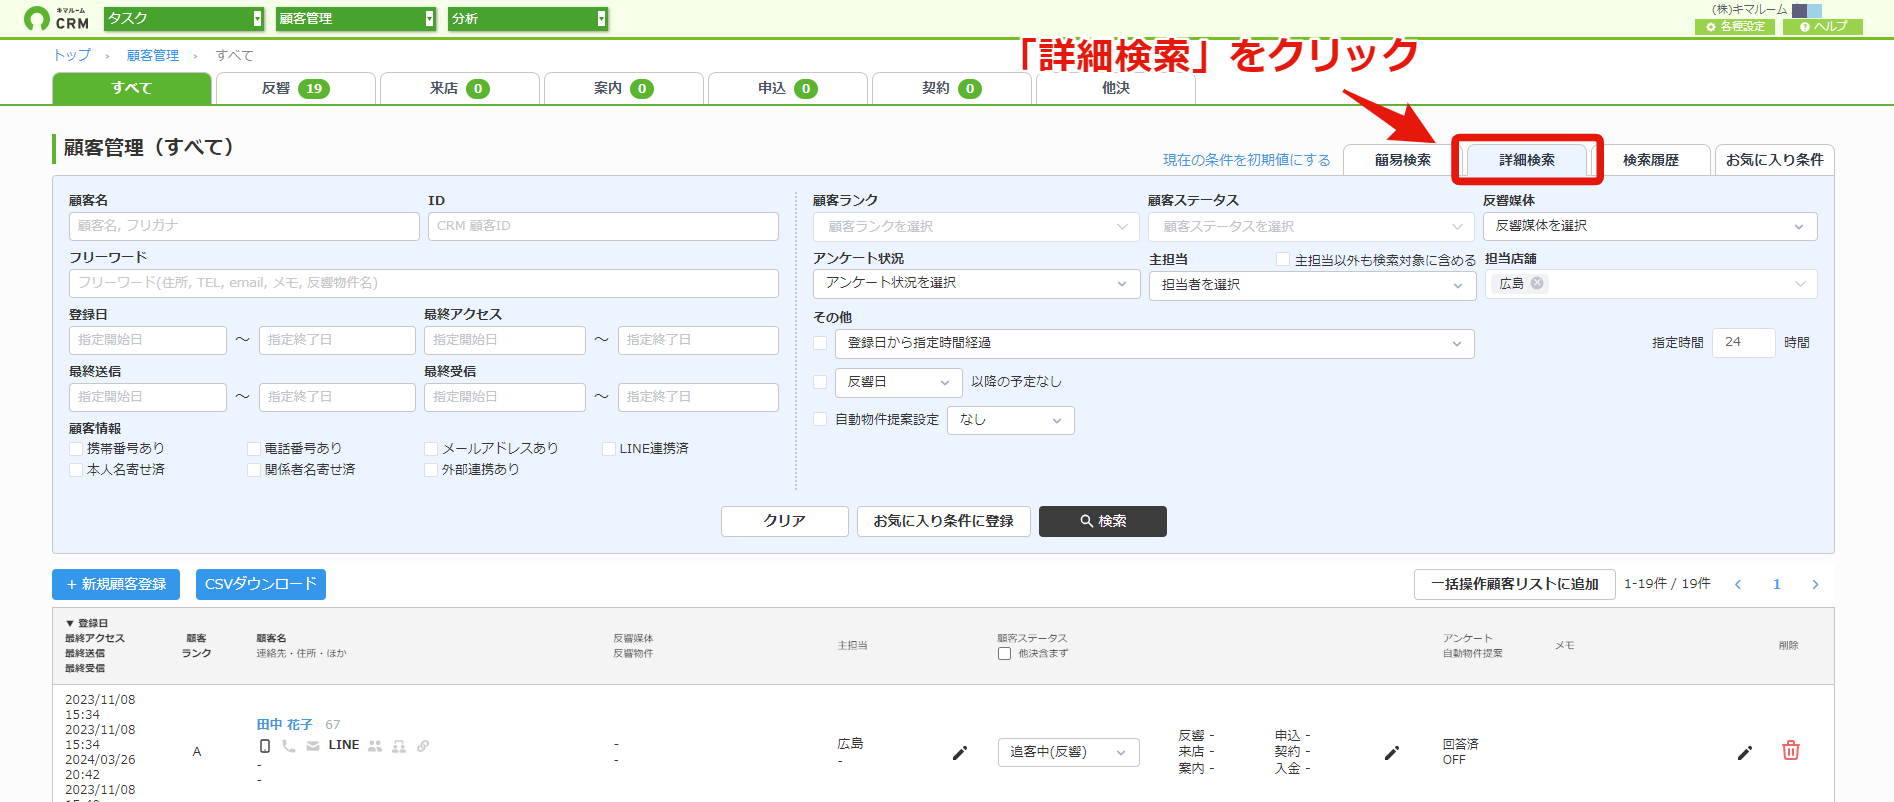
Task: Click お気に入り条件に登録 button
Action: (944, 521)
